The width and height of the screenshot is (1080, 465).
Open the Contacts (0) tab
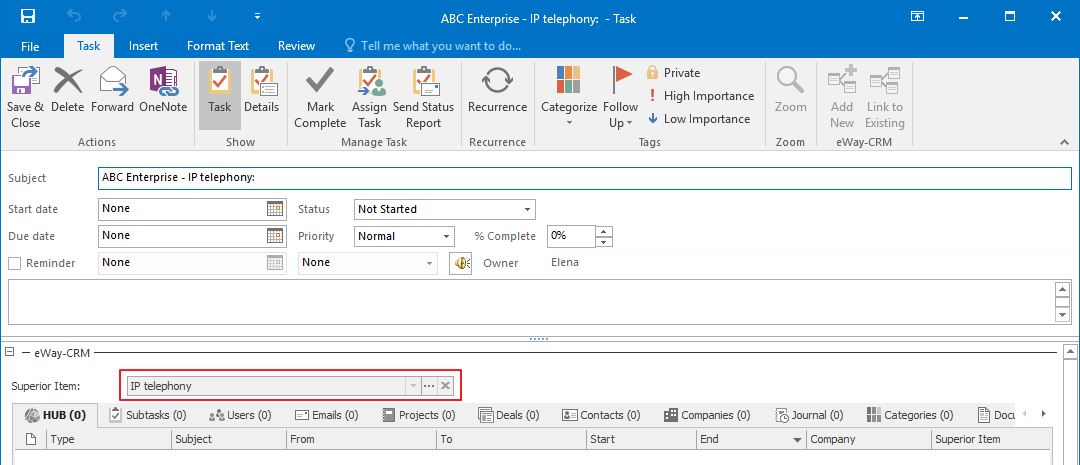point(601,415)
